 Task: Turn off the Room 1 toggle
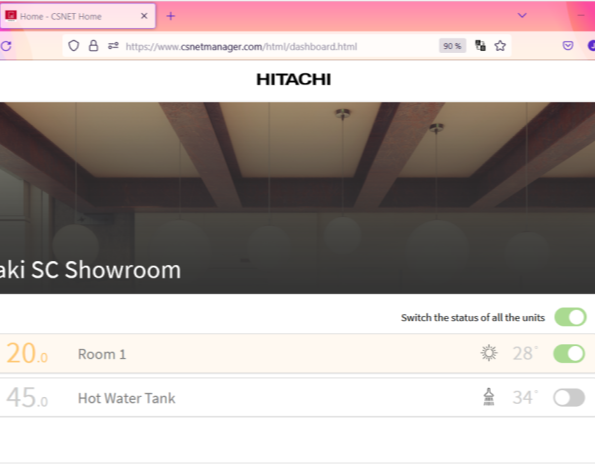pos(569,354)
